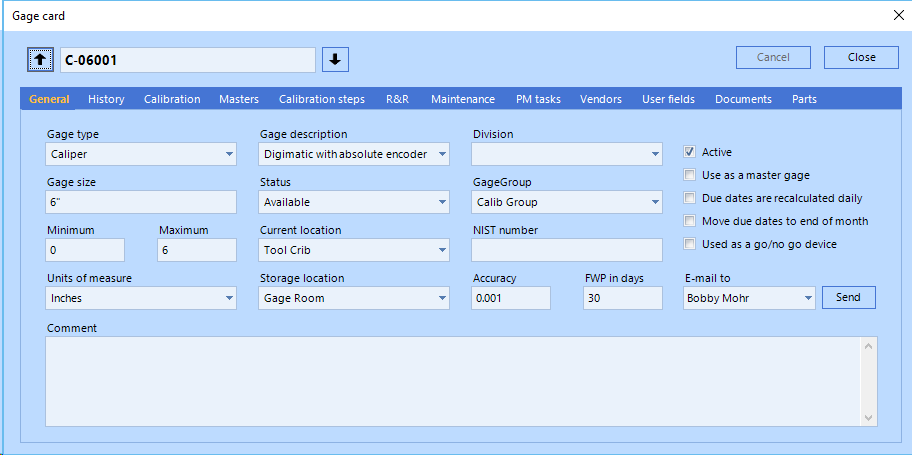The image size is (912, 455).
Task: Click the up arrow previous gage icon
Action: tap(40, 60)
